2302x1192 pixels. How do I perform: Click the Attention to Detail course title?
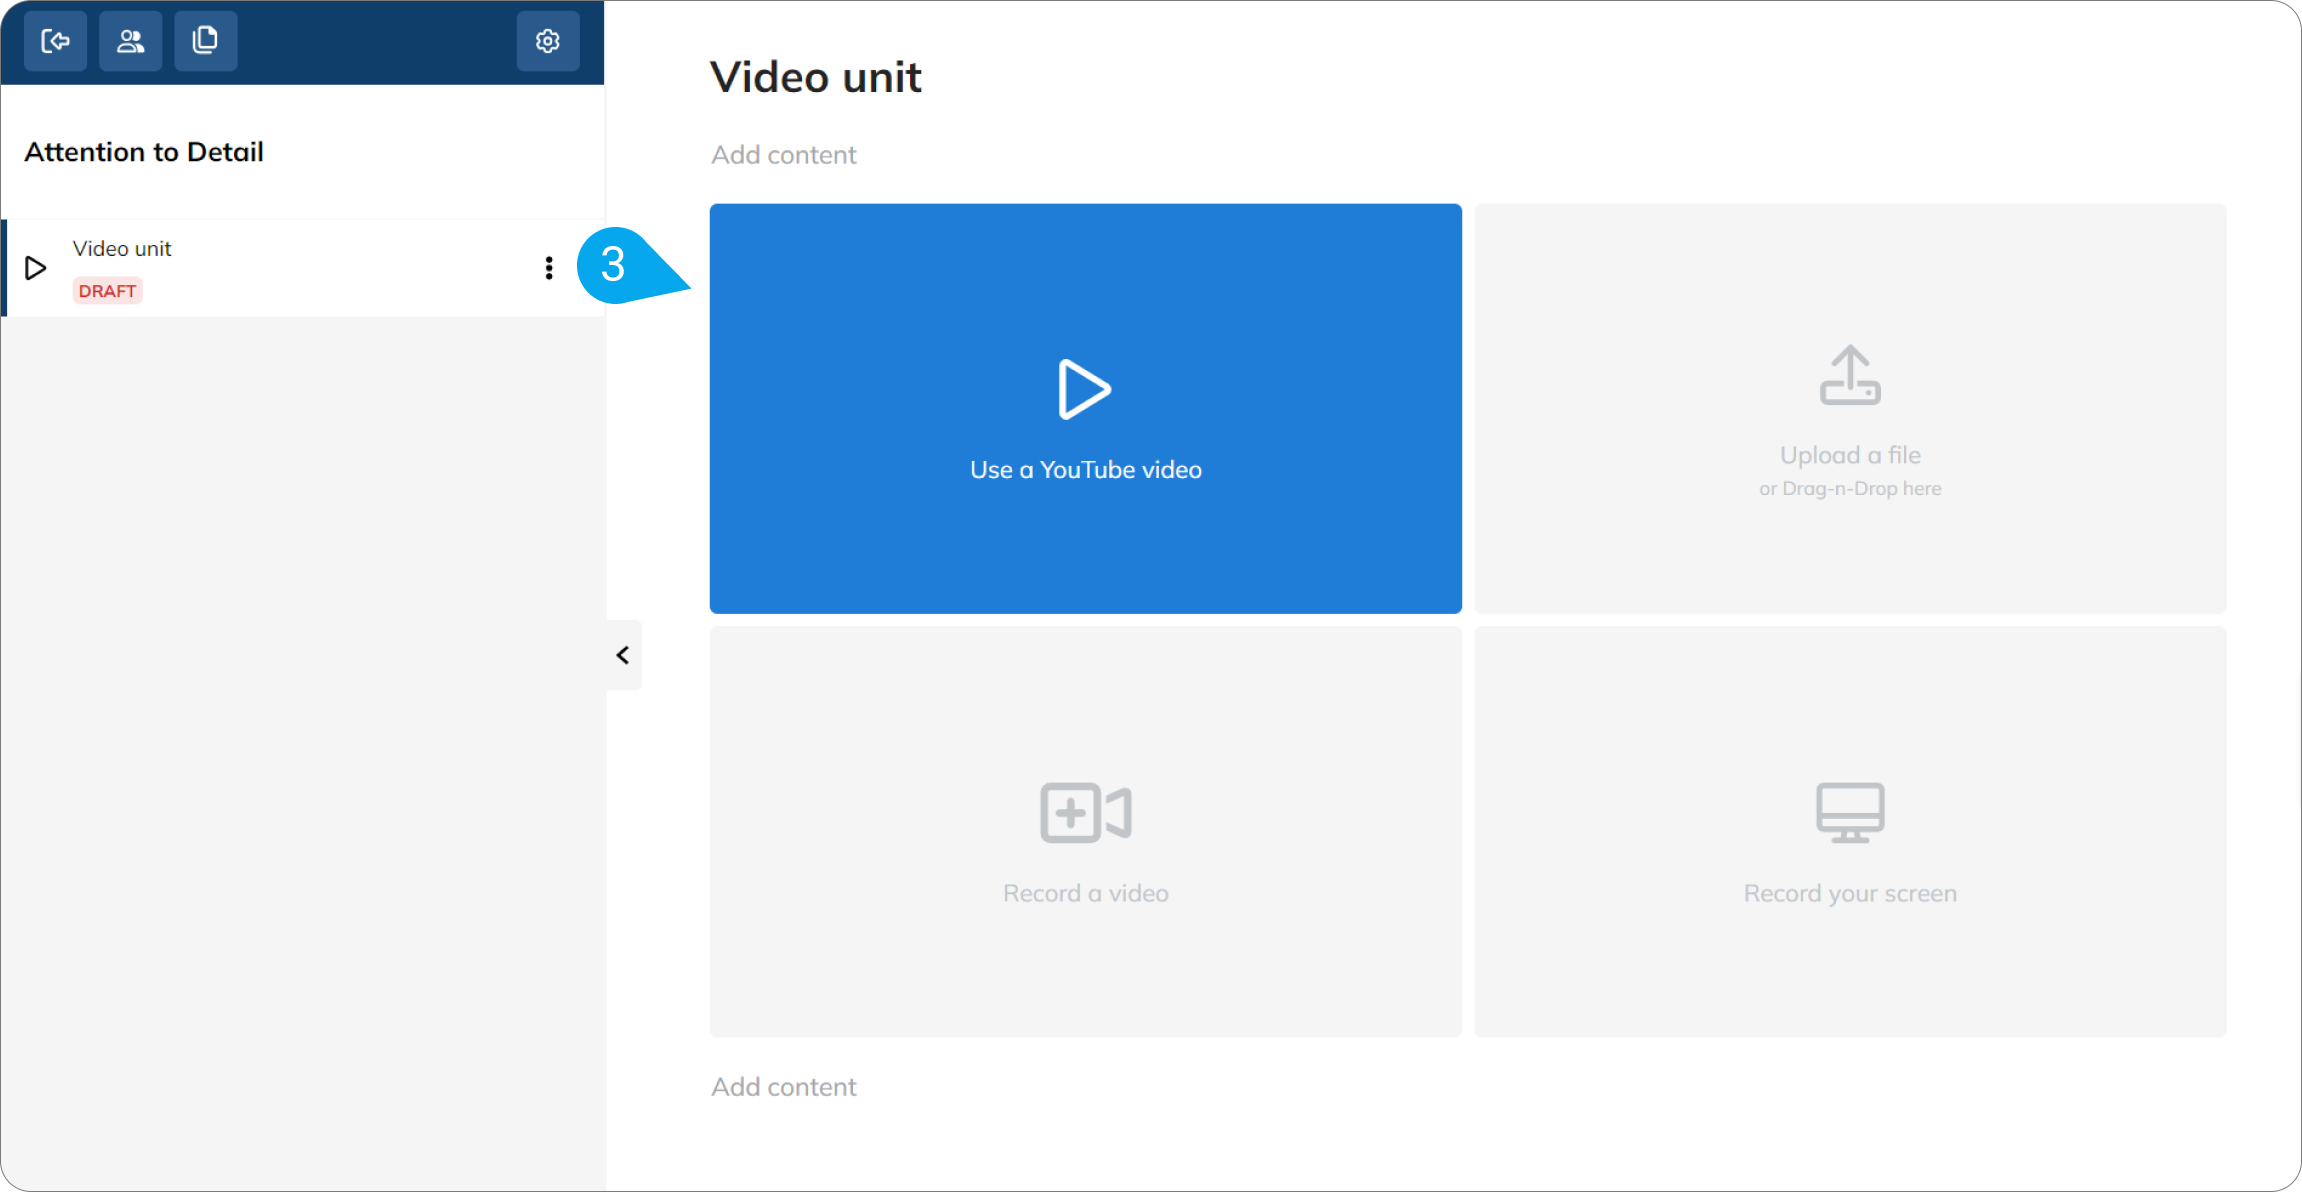(x=144, y=152)
